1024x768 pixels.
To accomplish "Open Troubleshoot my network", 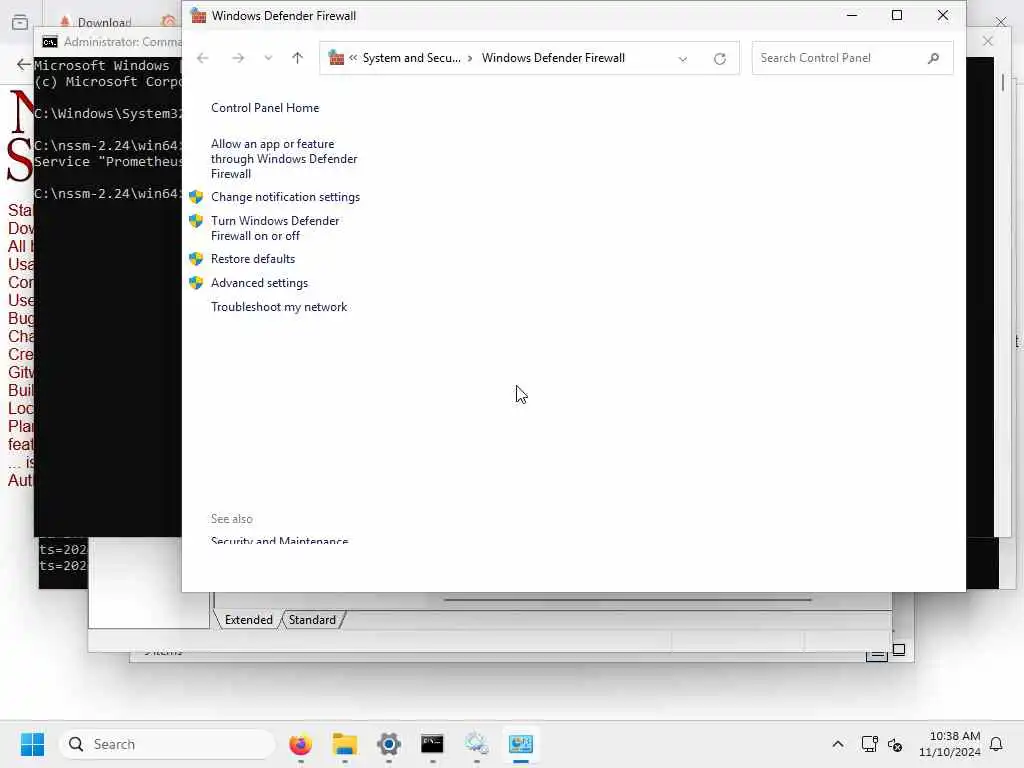I will 279,307.
